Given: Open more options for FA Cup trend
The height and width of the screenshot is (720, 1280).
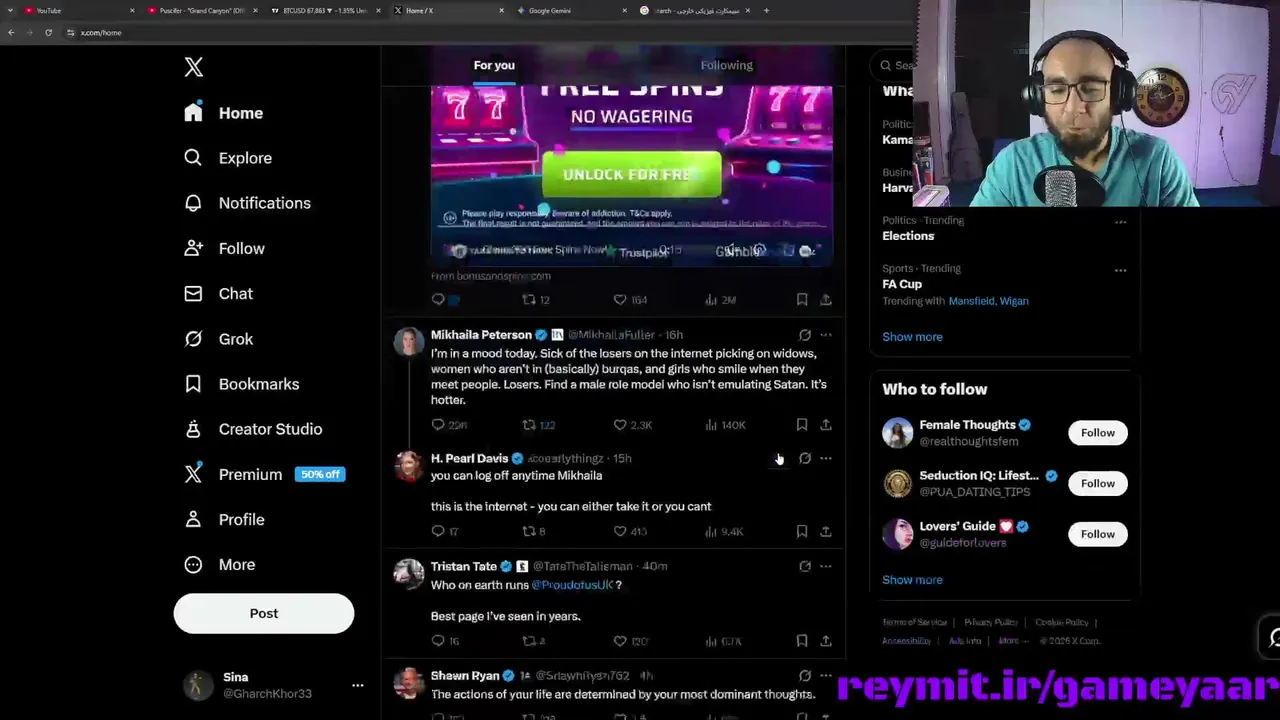Looking at the screenshot, I should (x=1120, y=270).
